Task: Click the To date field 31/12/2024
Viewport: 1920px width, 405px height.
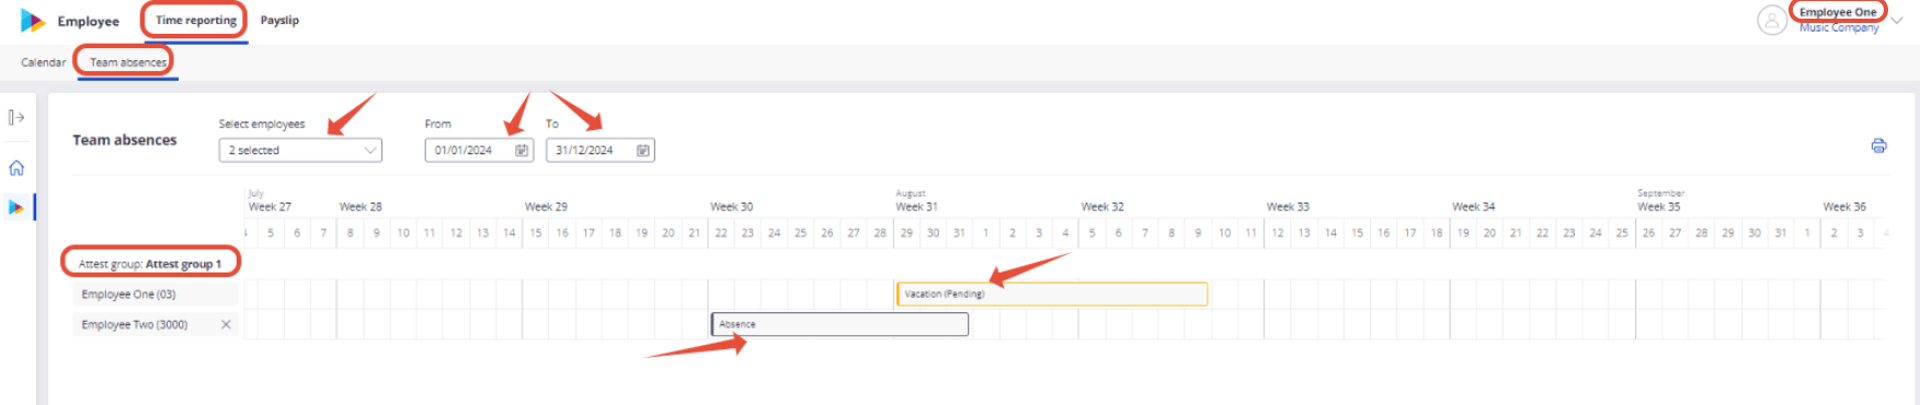Action: pos(600,150)
